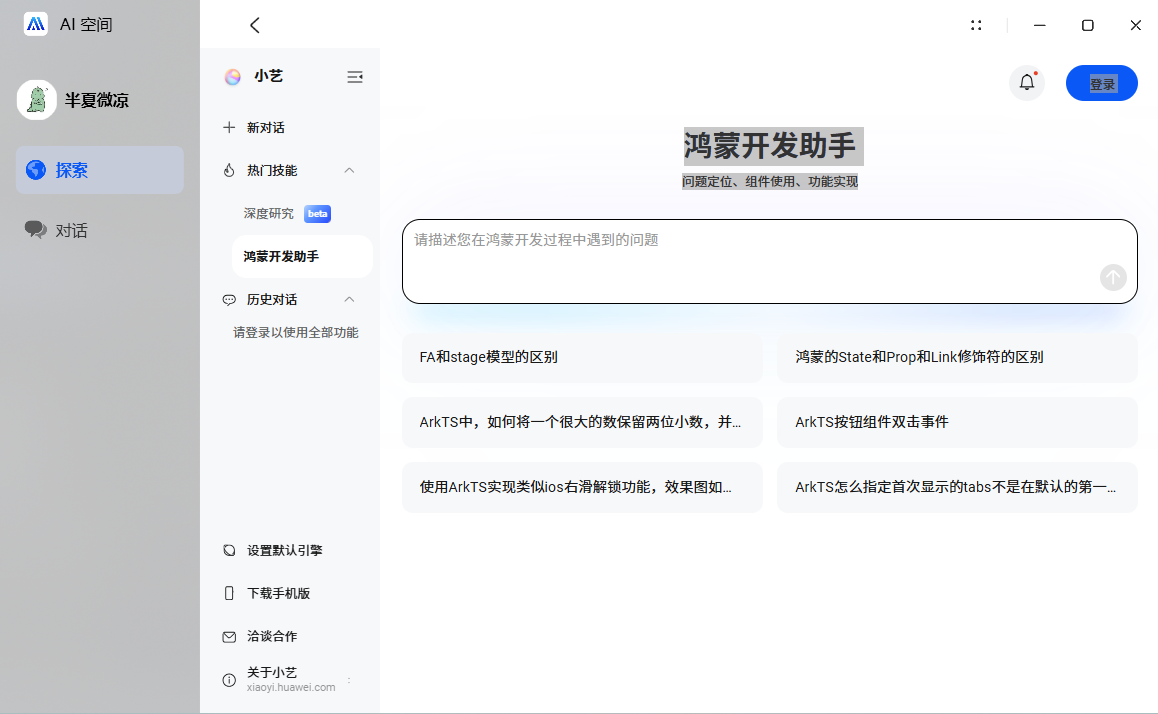Collapse the 历史对话 section

tap(349, 299)
